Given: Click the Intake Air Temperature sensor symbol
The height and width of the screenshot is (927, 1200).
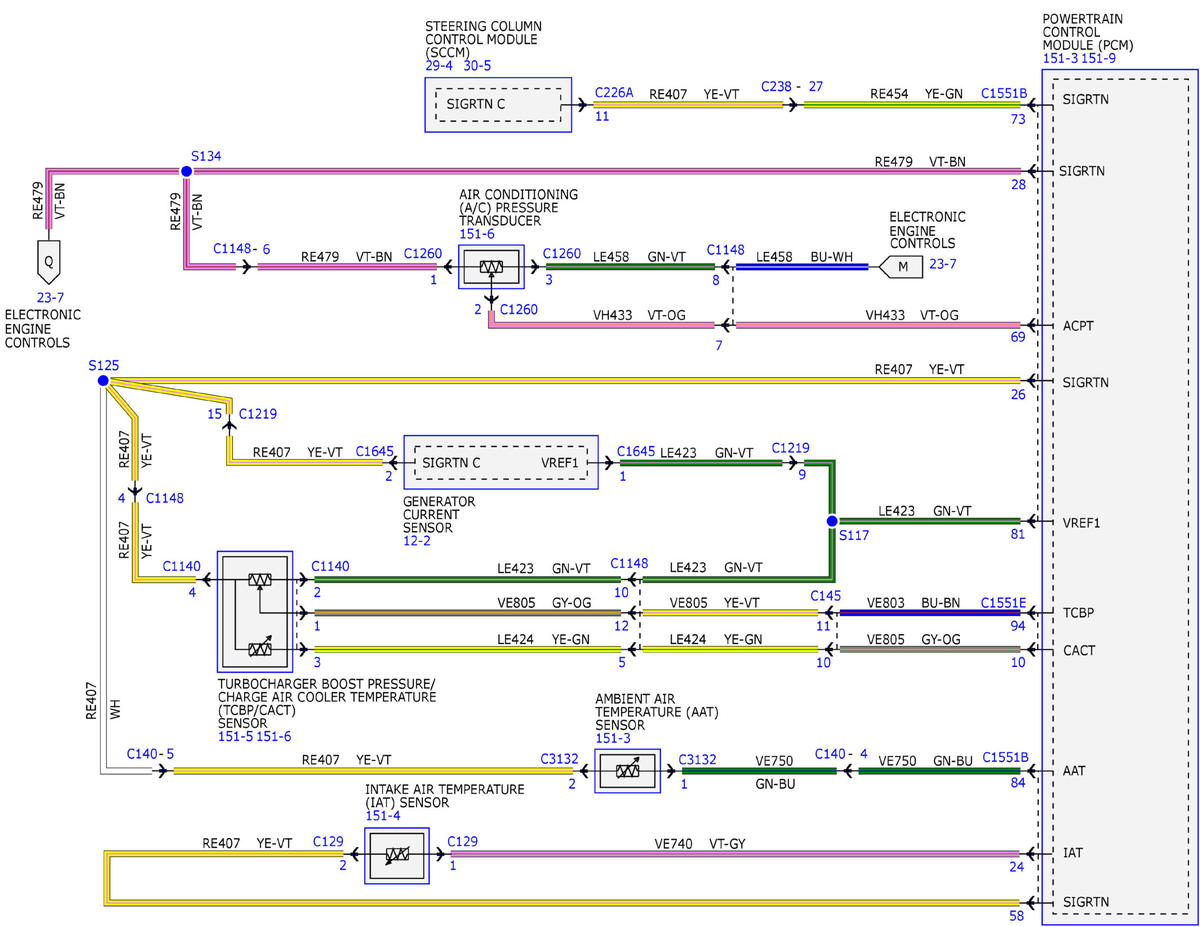Looking at the screenshot, I should 396,855.
